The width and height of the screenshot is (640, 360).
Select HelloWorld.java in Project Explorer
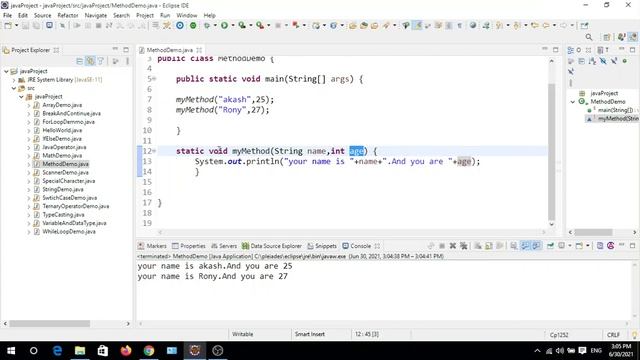(62, 130)
